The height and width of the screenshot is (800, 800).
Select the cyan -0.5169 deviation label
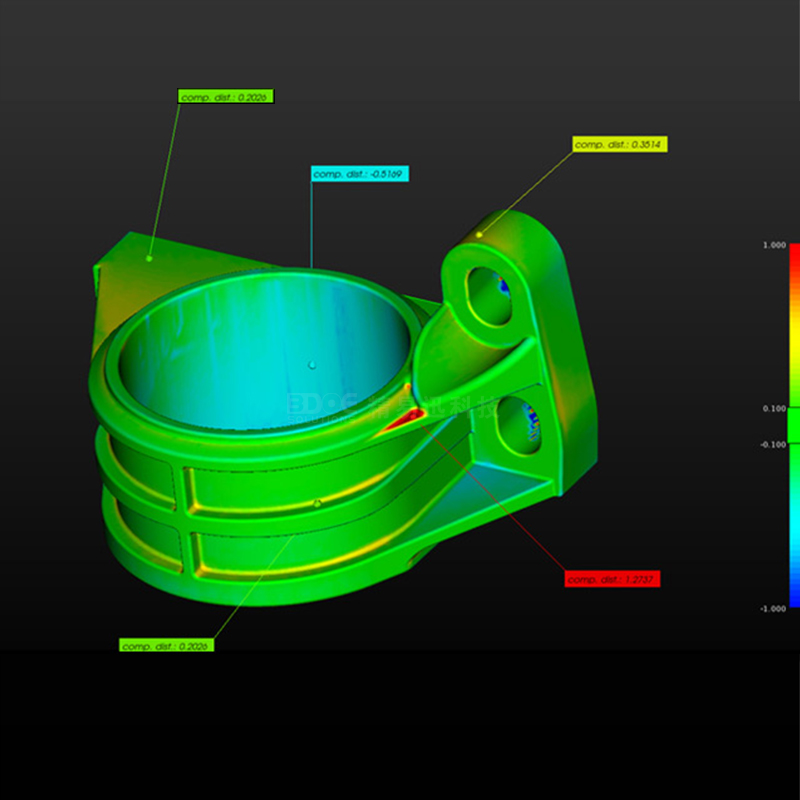coord(359,174)
